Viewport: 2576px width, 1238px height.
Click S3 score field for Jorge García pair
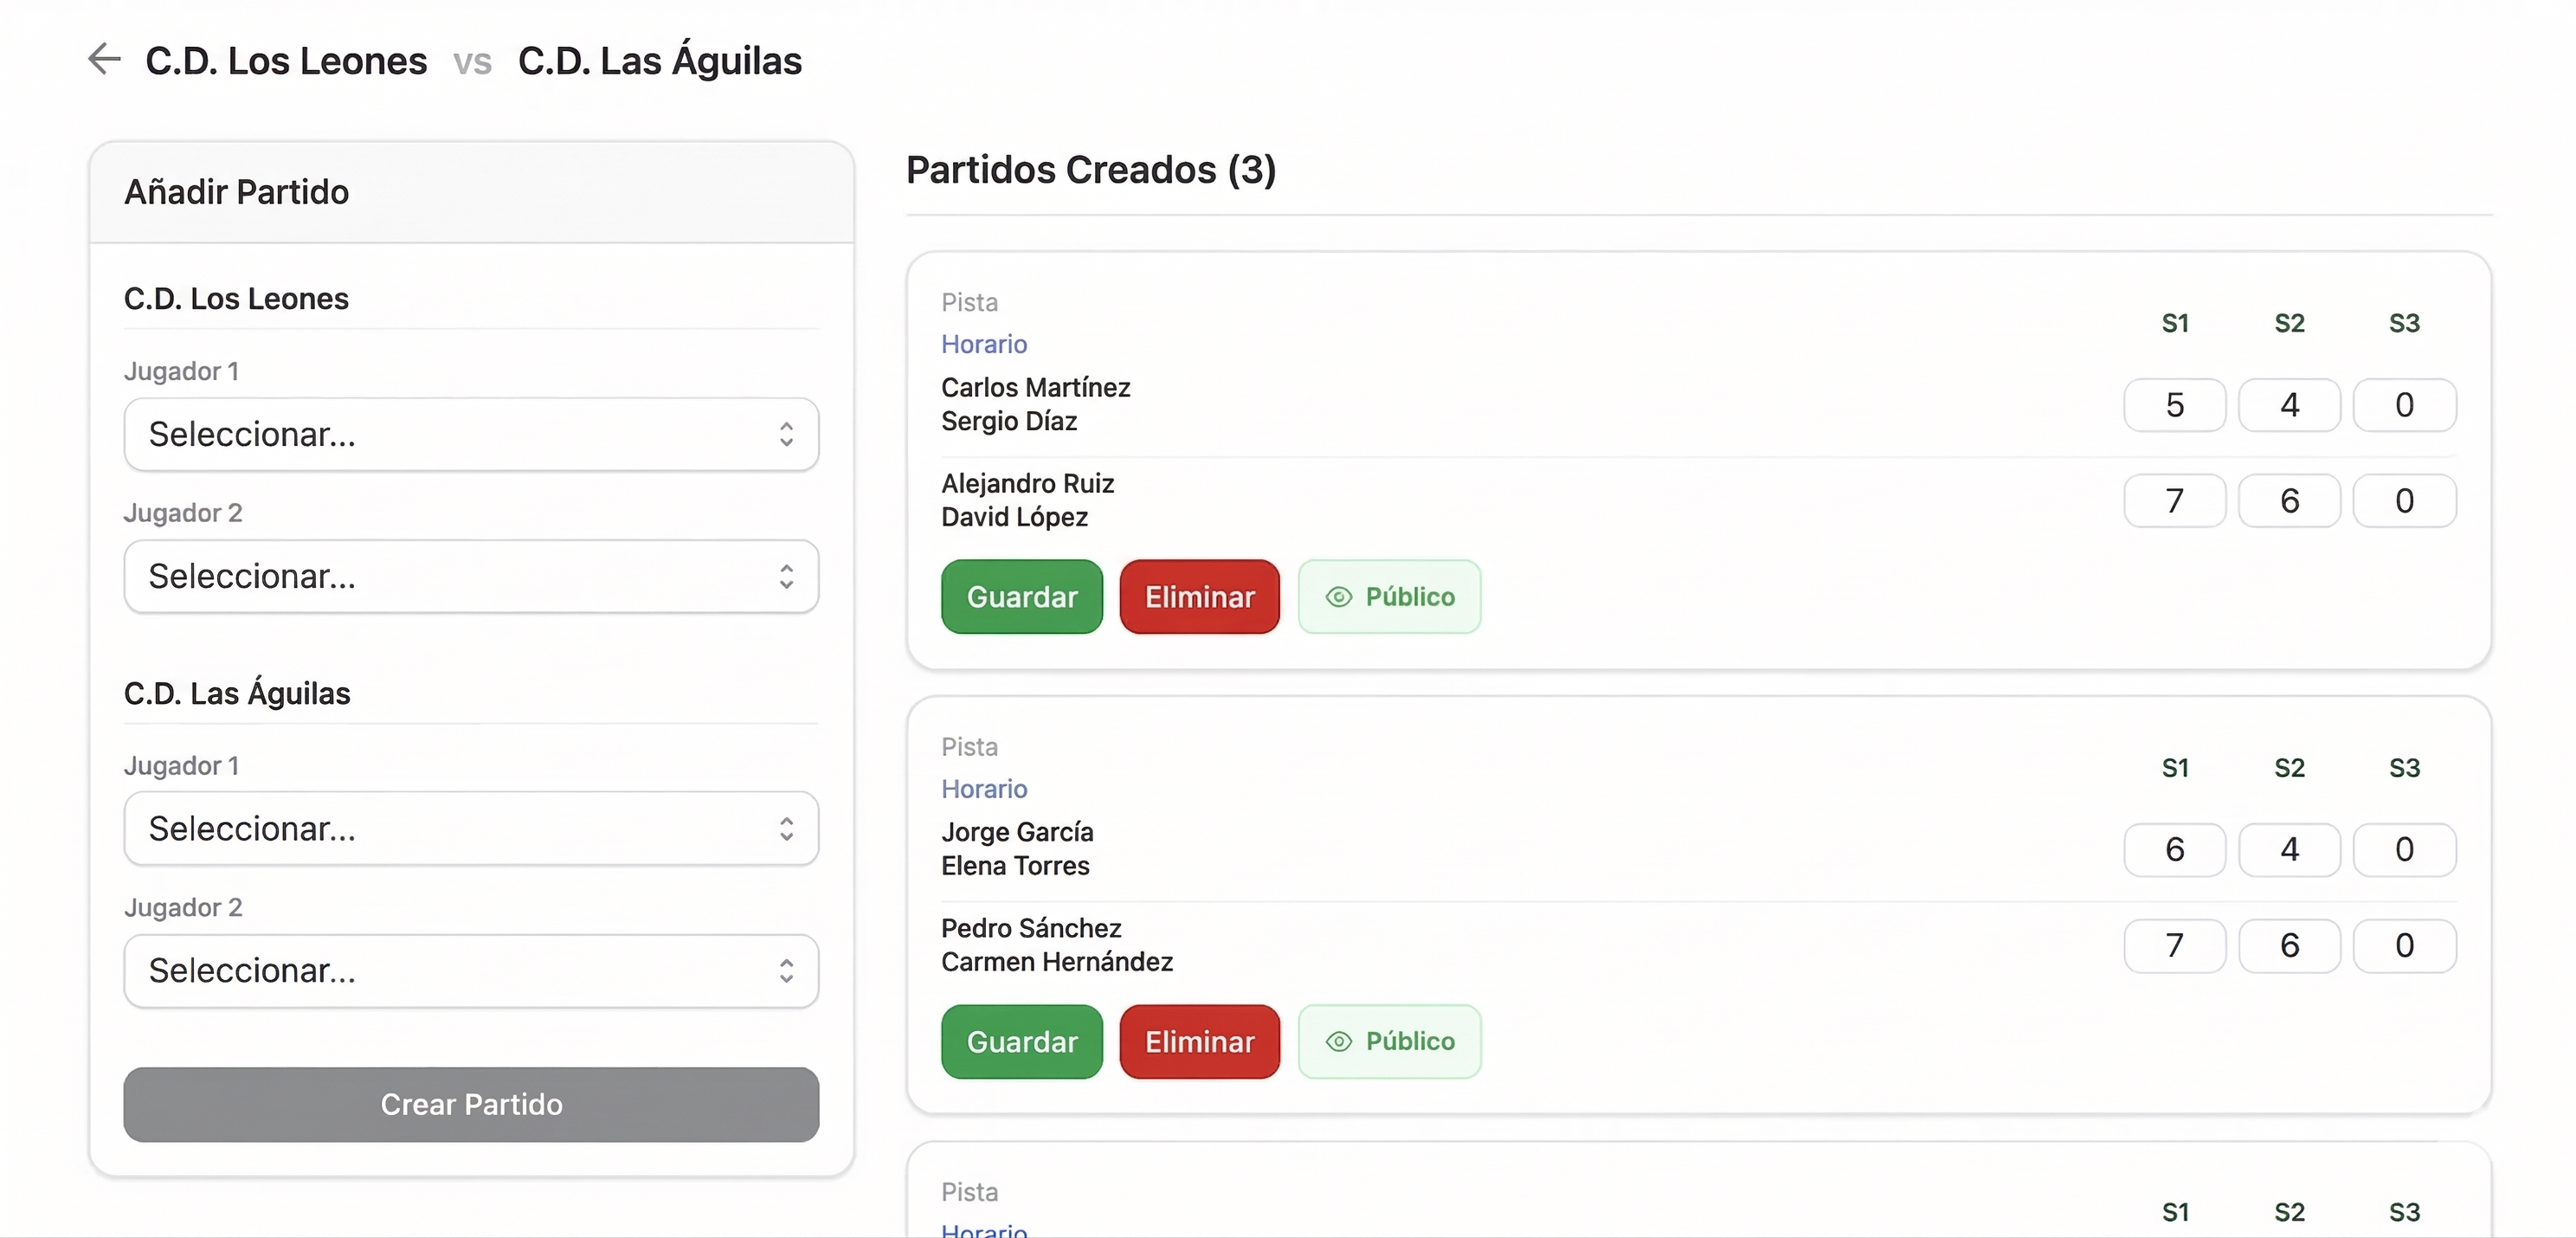(2404, 850)
